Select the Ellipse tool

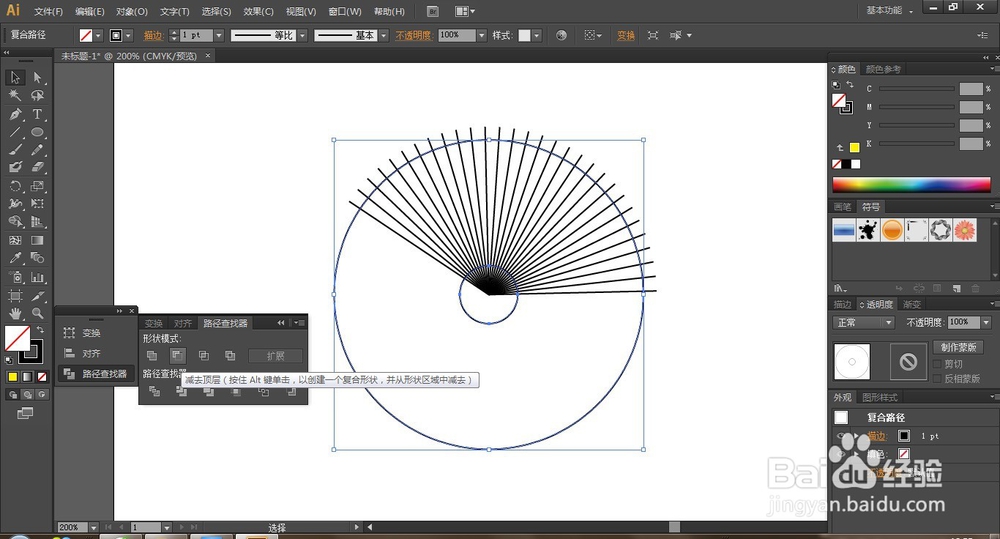(37, 132)
